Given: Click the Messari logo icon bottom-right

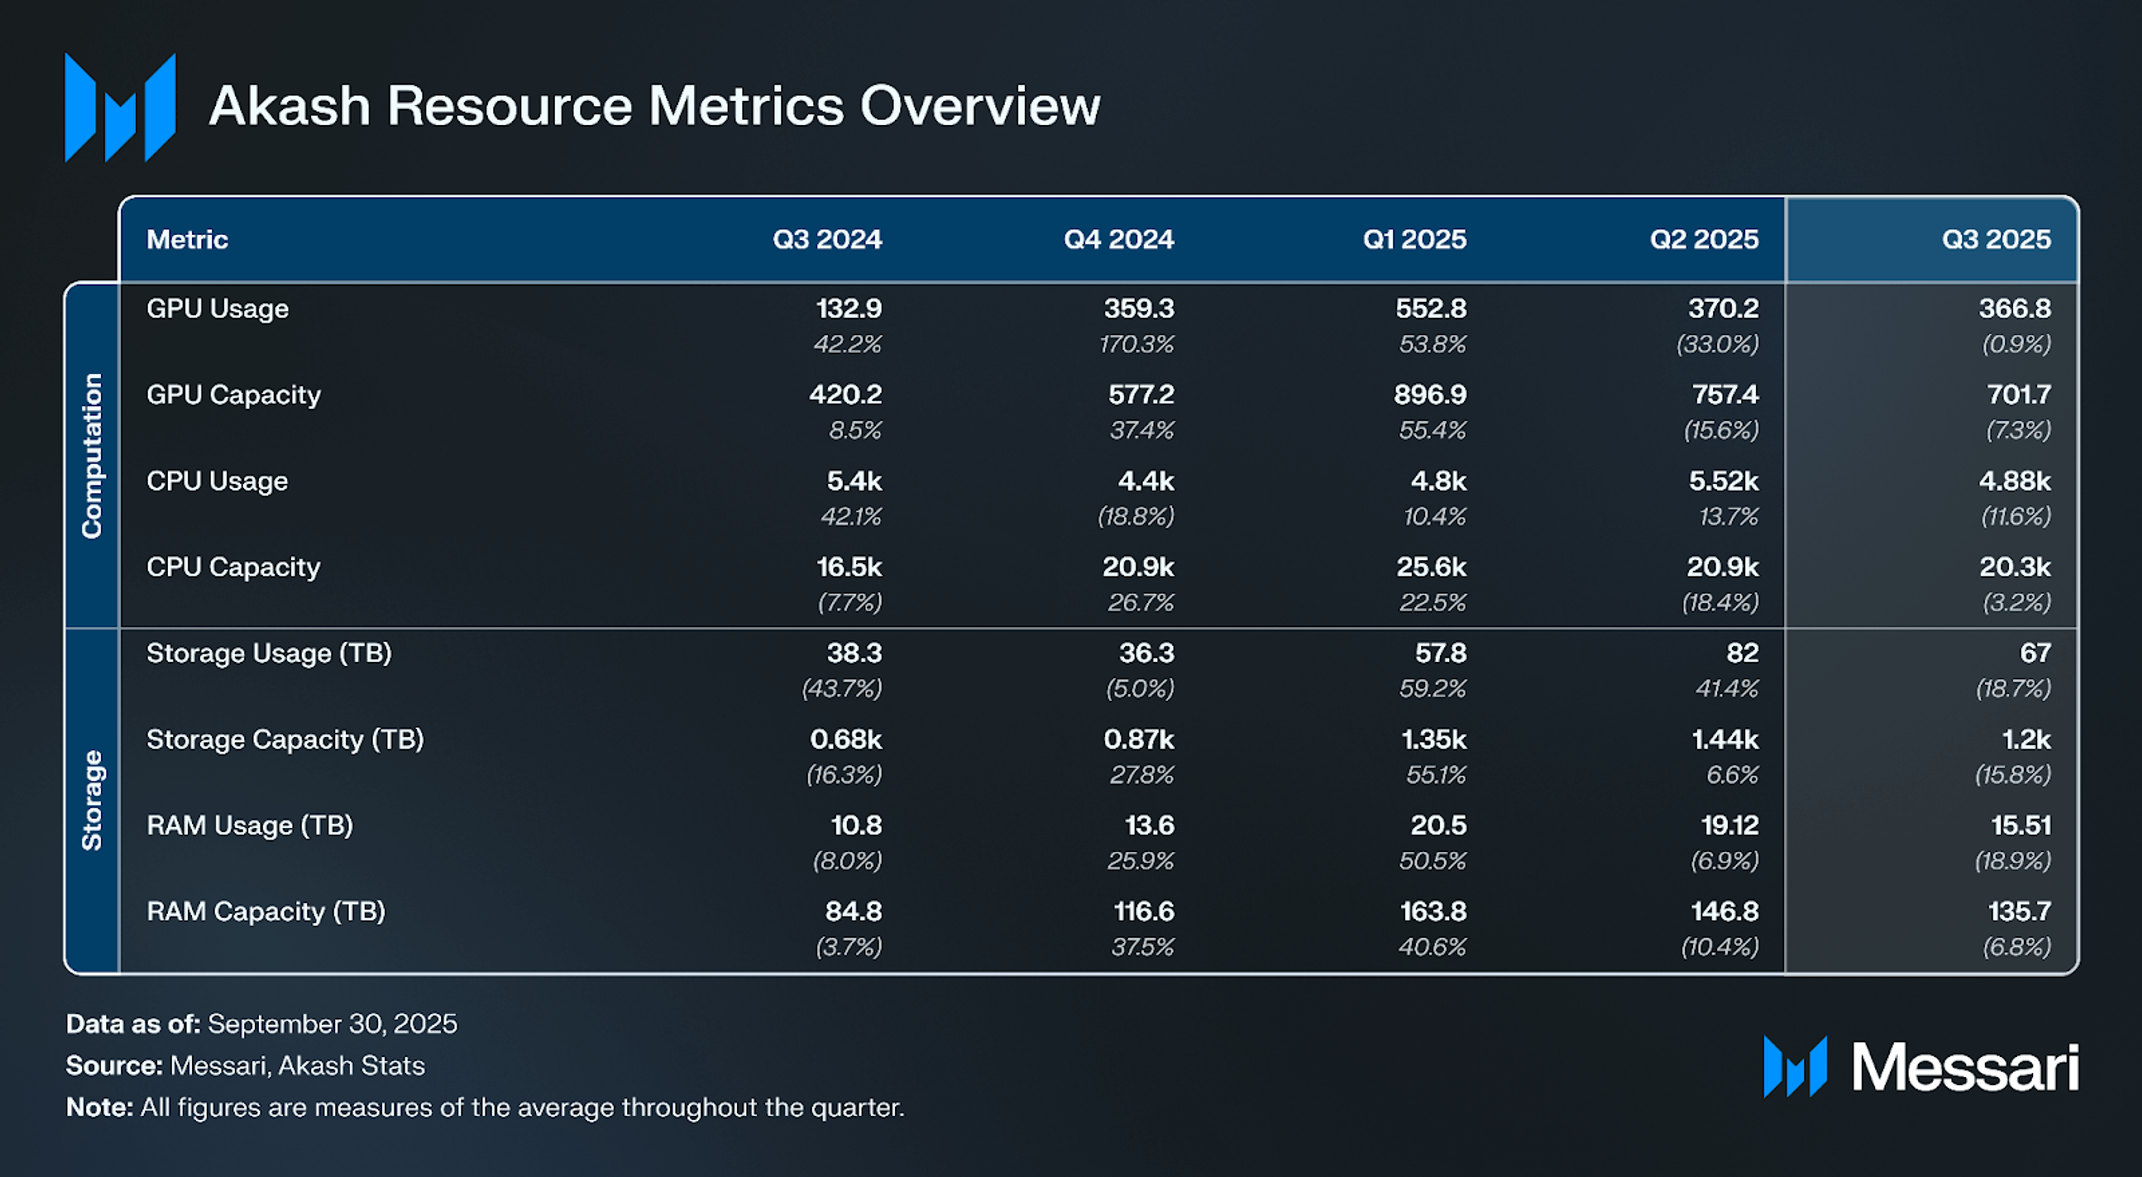Looking at the screenshot, I should click(1795, 1066).
